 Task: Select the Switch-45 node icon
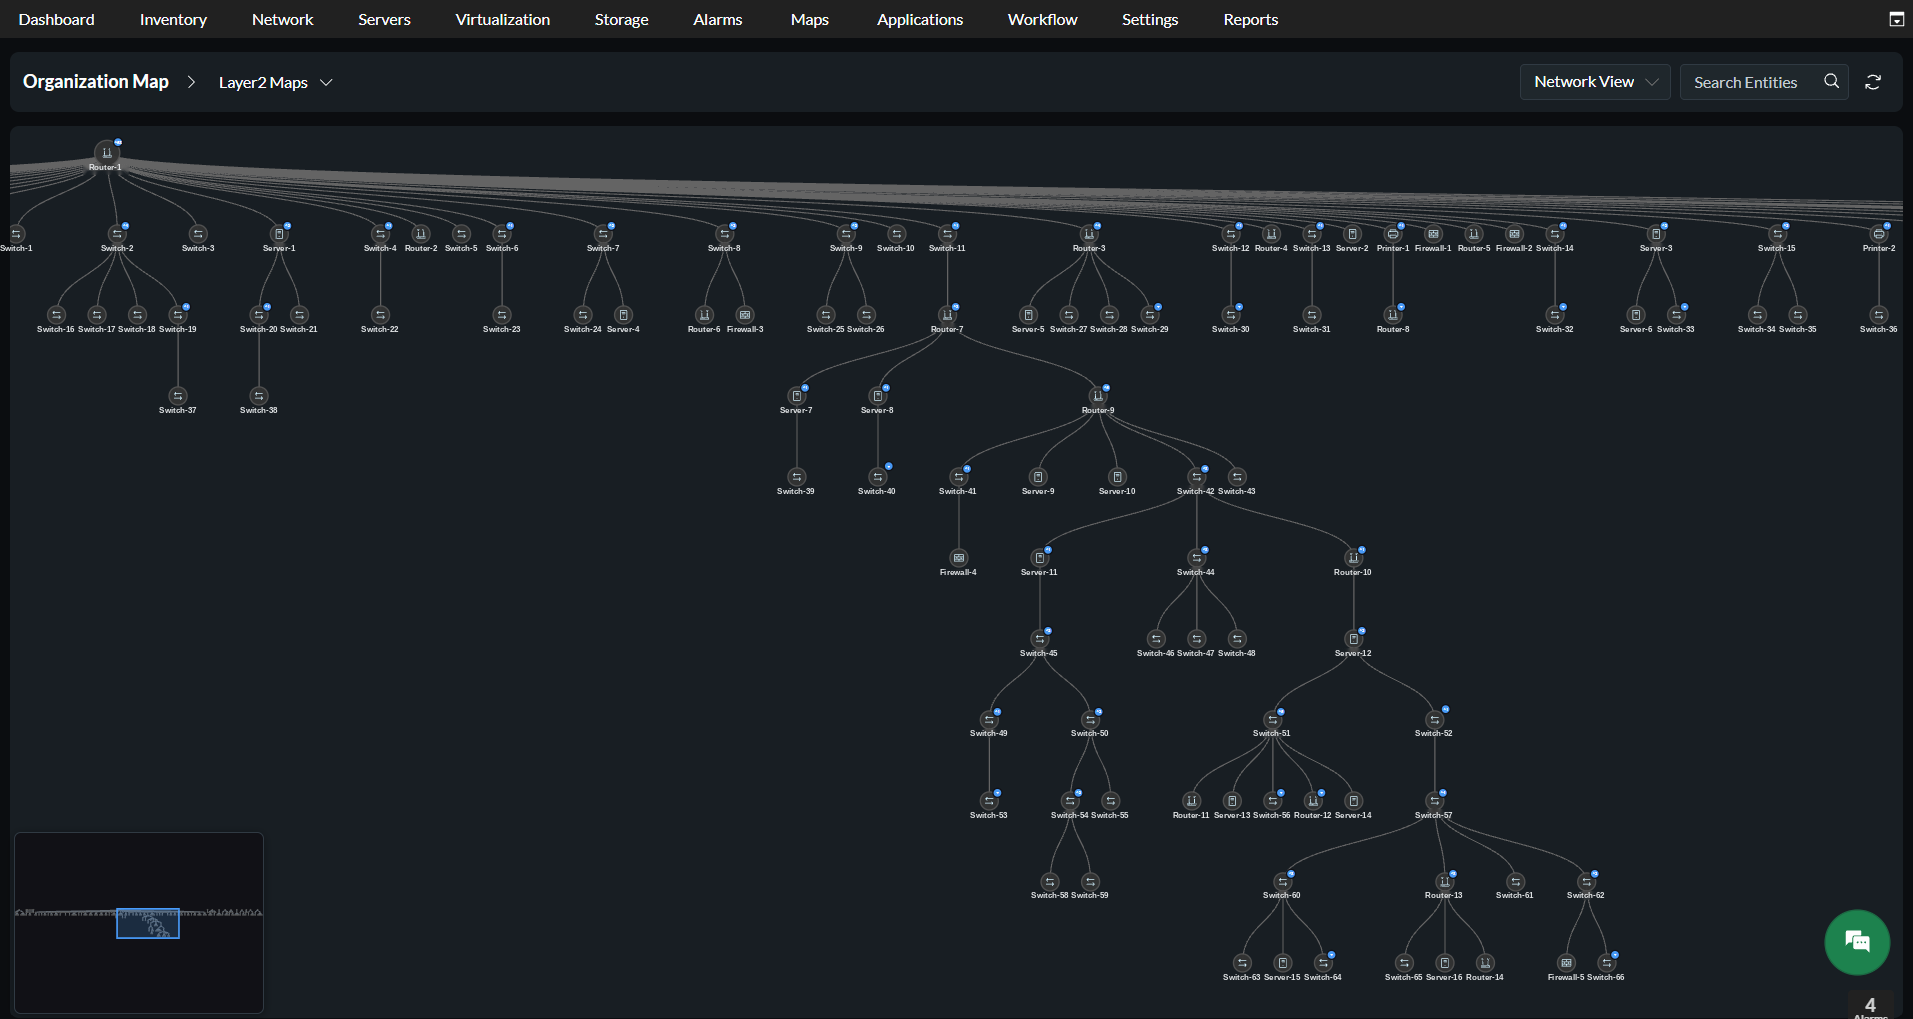(x=1040, y=639)
